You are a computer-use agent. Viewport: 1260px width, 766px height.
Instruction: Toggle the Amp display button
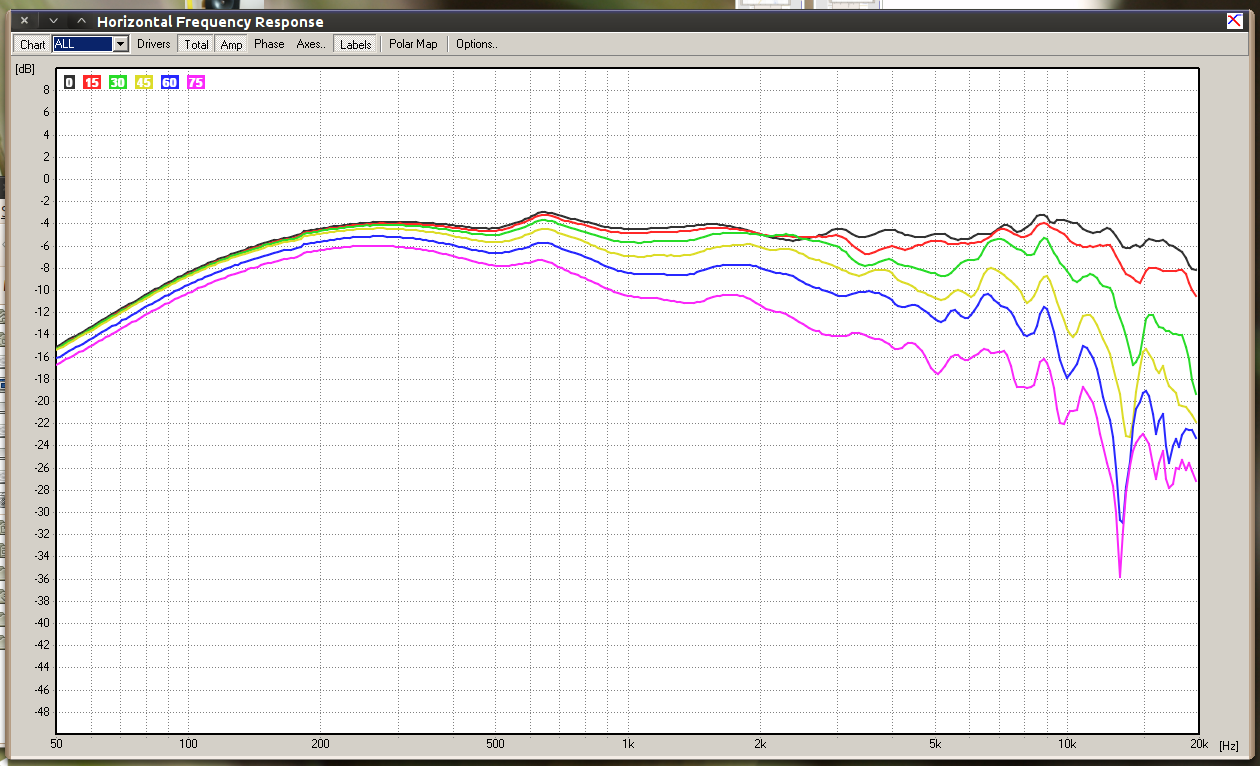(x=231, y=44)
